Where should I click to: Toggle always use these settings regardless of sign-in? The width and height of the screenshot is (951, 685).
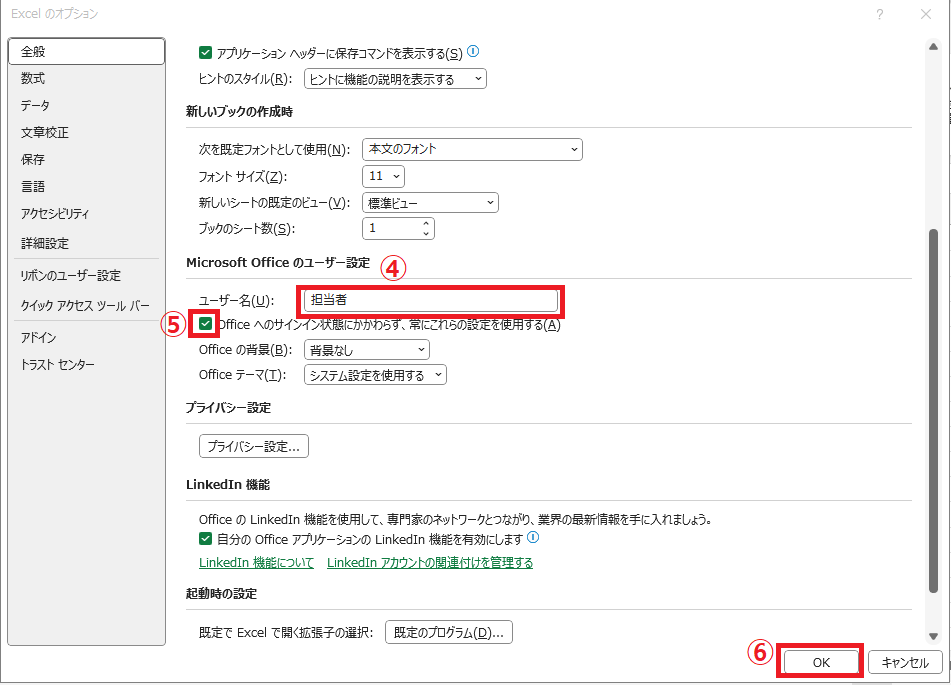pyautogui.click(x=206, y=324)
